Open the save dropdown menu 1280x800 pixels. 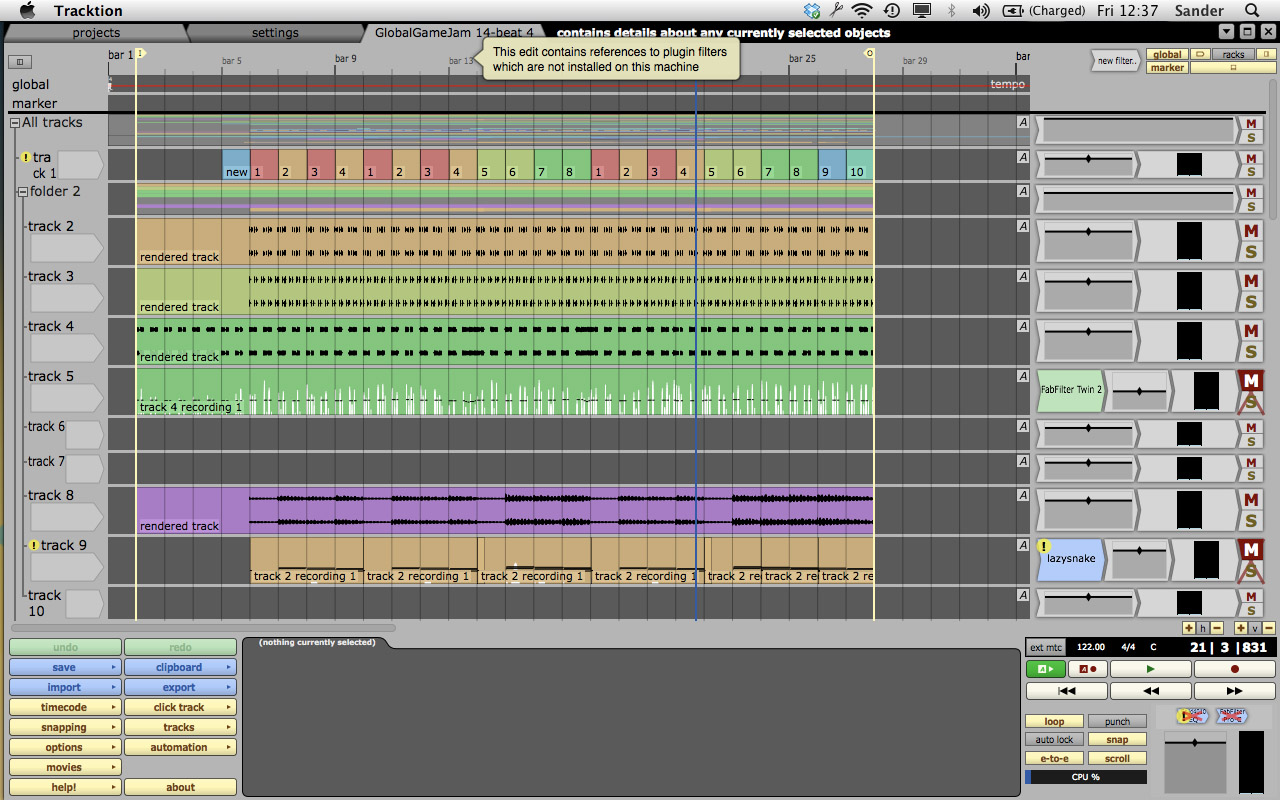65,667
